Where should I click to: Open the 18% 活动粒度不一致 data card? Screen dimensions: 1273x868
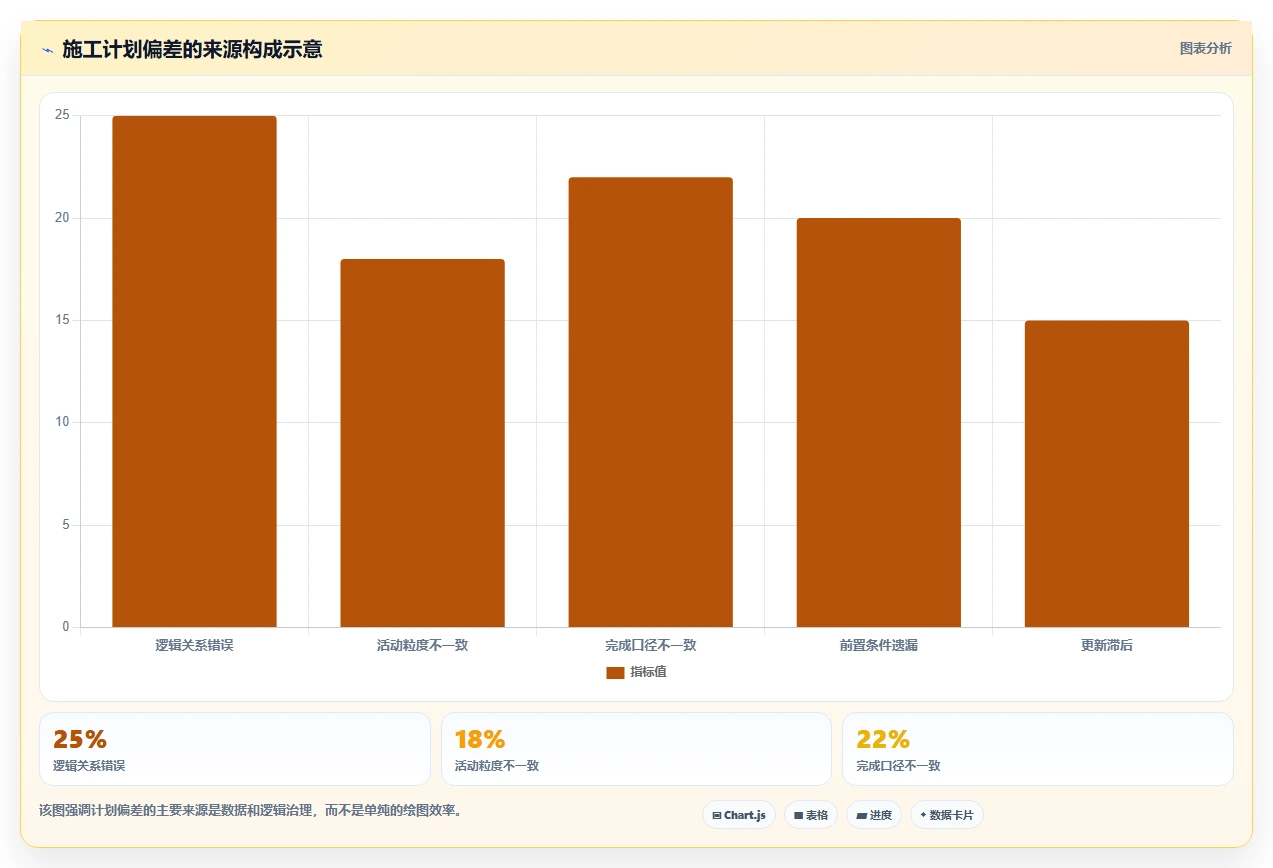coord(636,749)
